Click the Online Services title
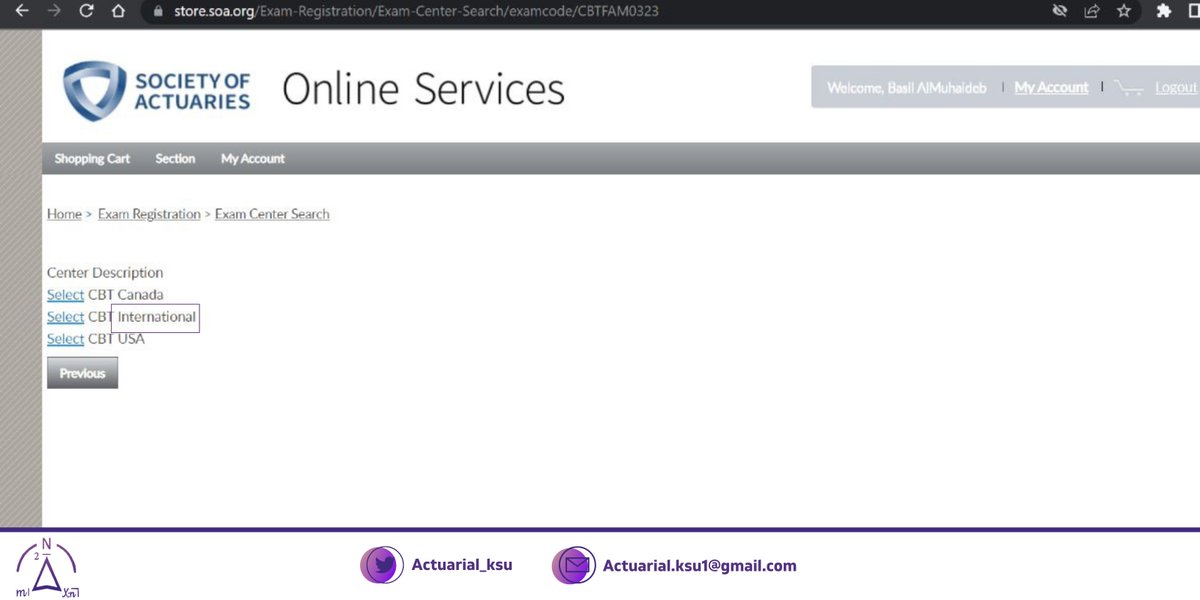This screenshot has width=1200, height=600. 423,89
